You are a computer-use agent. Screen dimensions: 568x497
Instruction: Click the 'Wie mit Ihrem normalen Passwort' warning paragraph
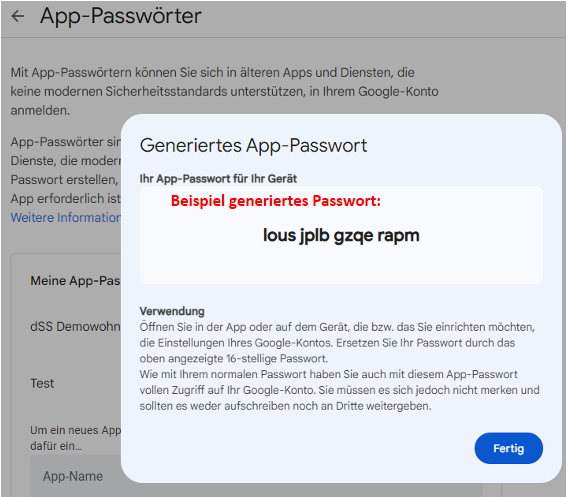[339, 390]
